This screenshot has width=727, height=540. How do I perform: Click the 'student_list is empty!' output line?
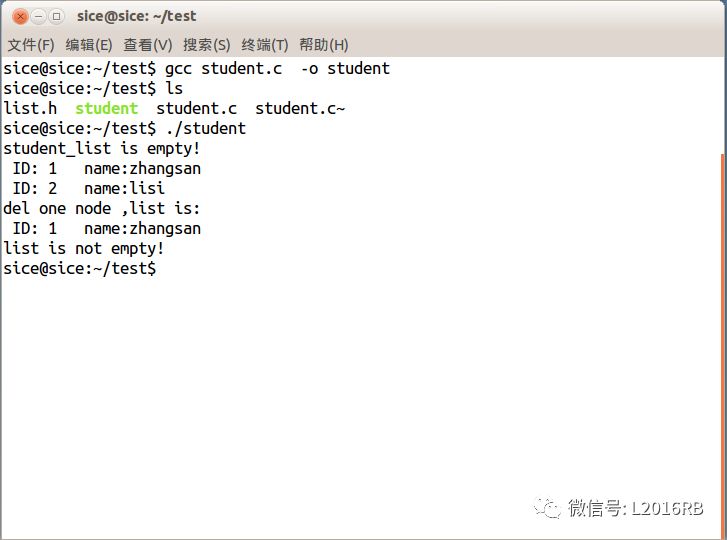[102, 148]
